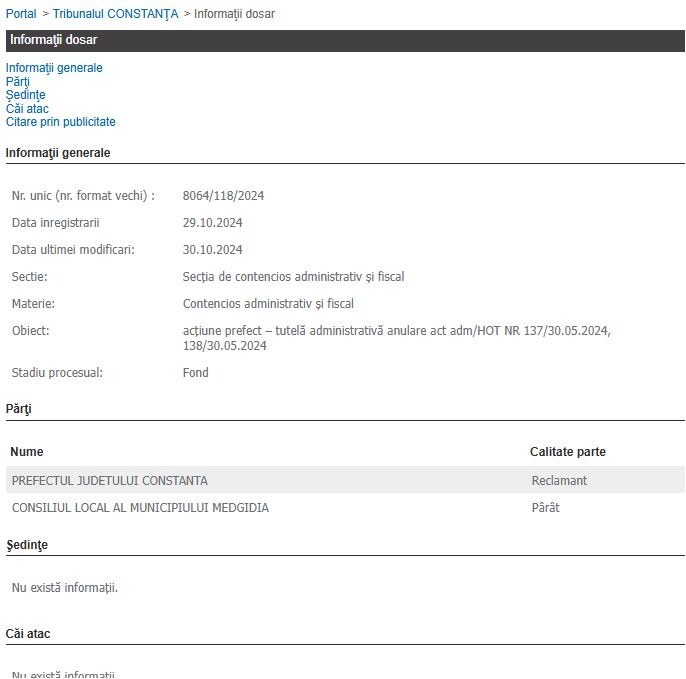Click the Portal breadcrumb link
Viewport: 686px width, 679px height.
click(21, 14)
